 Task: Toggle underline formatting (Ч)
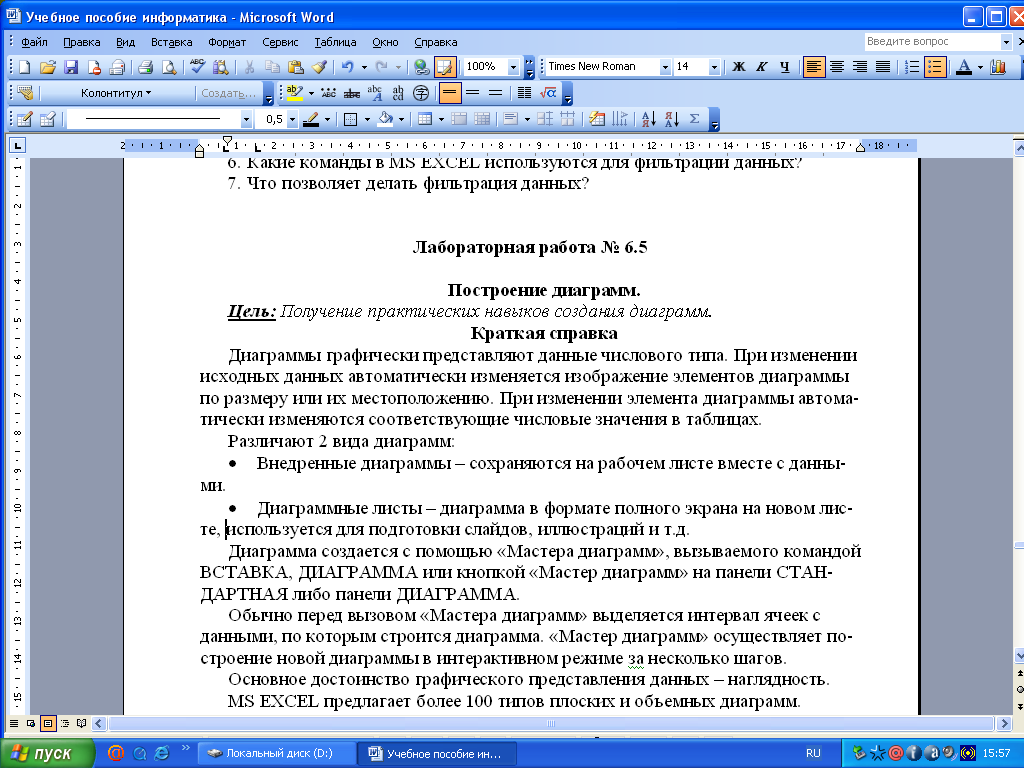[784, 67]
